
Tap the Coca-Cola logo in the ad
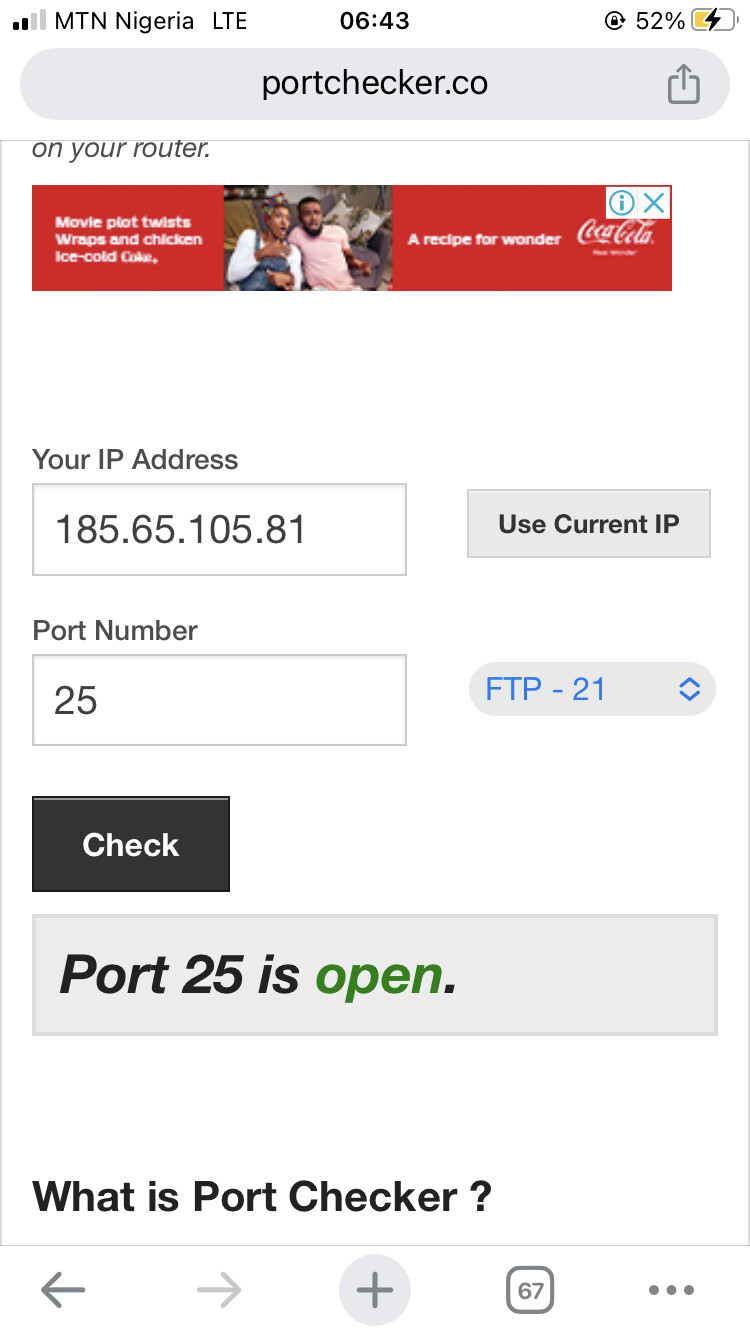(x=616, y=237)
